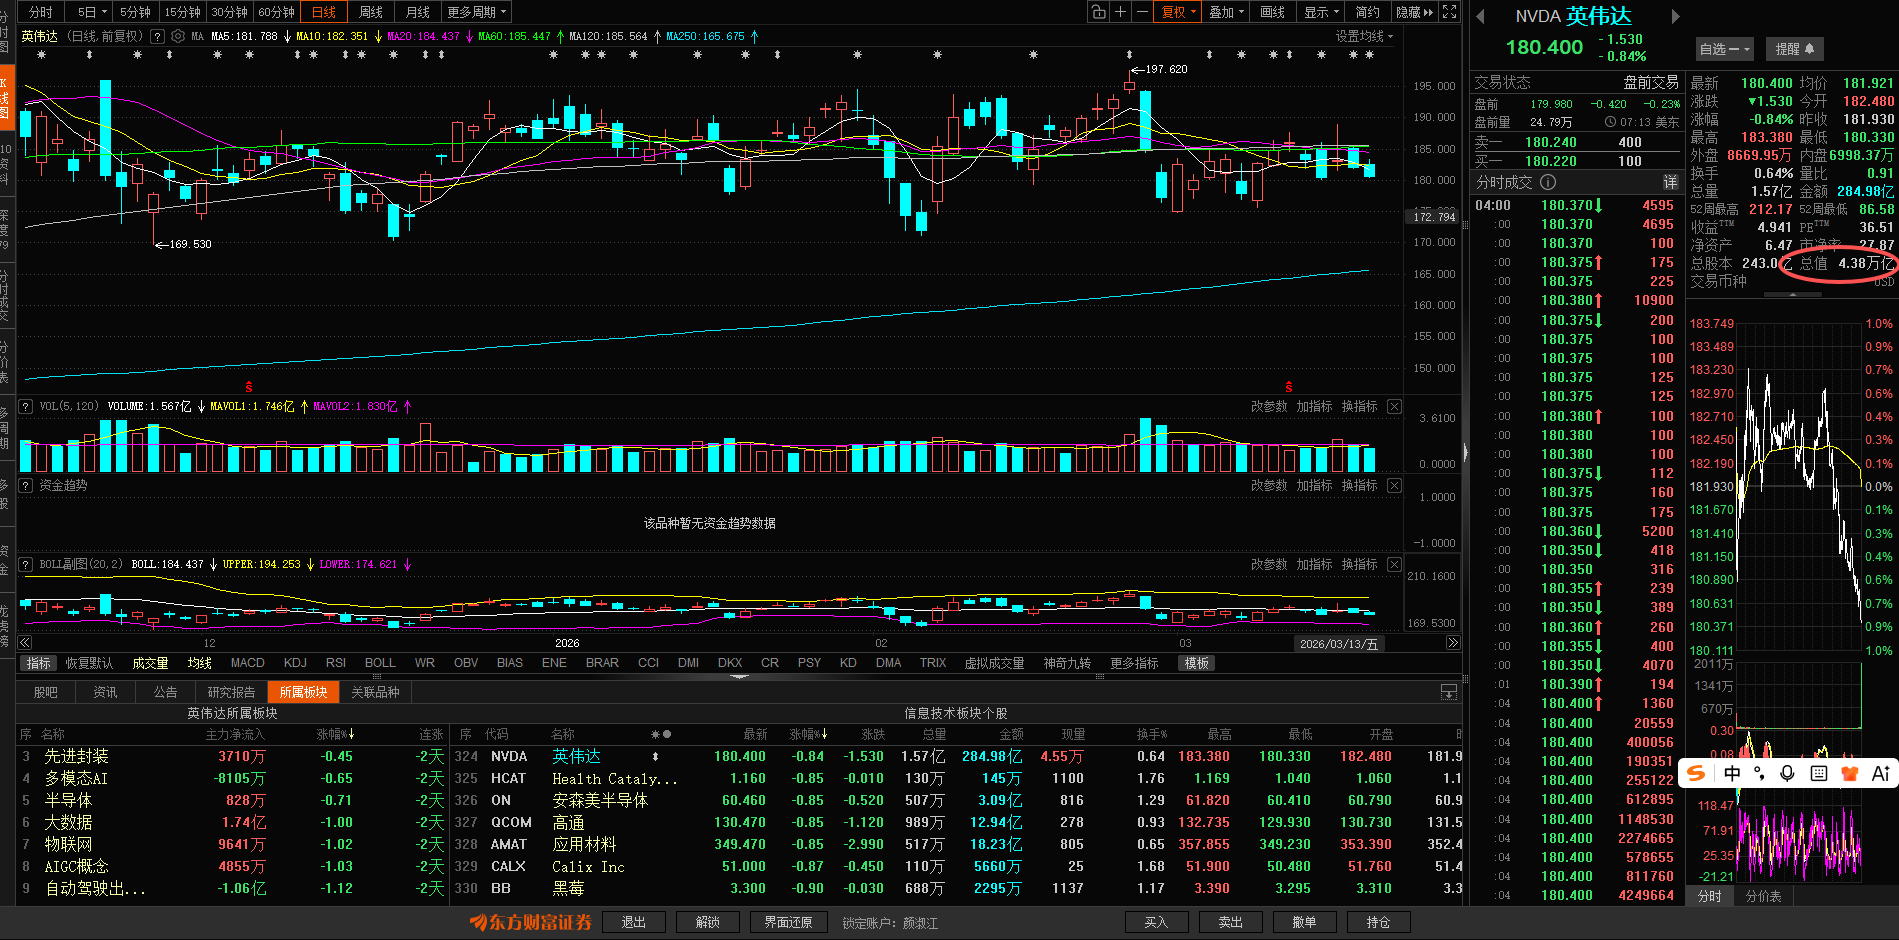Open help for the 英伟达 chart title
This screenshot has height=940, width=1899.
pos(157,36)
